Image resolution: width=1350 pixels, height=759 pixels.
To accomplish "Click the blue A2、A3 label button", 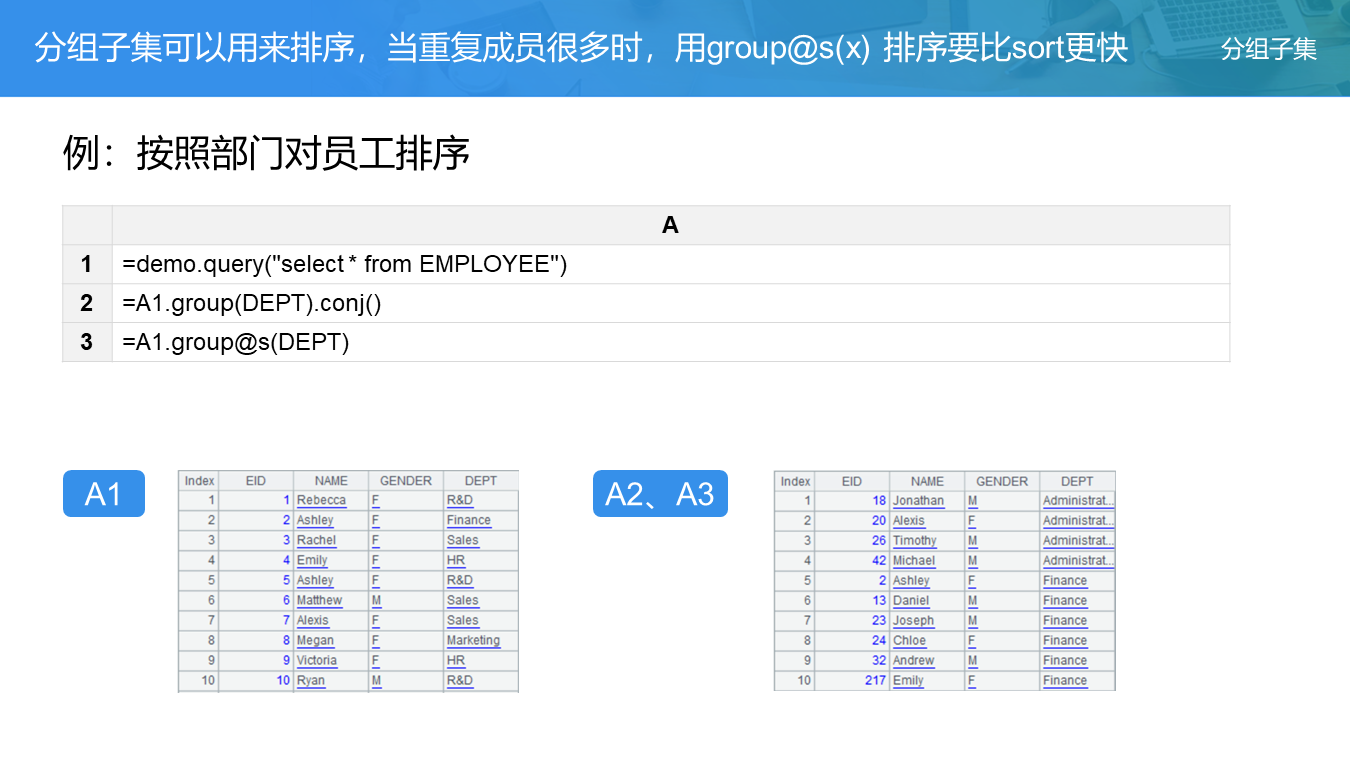I will click(660, 494).
